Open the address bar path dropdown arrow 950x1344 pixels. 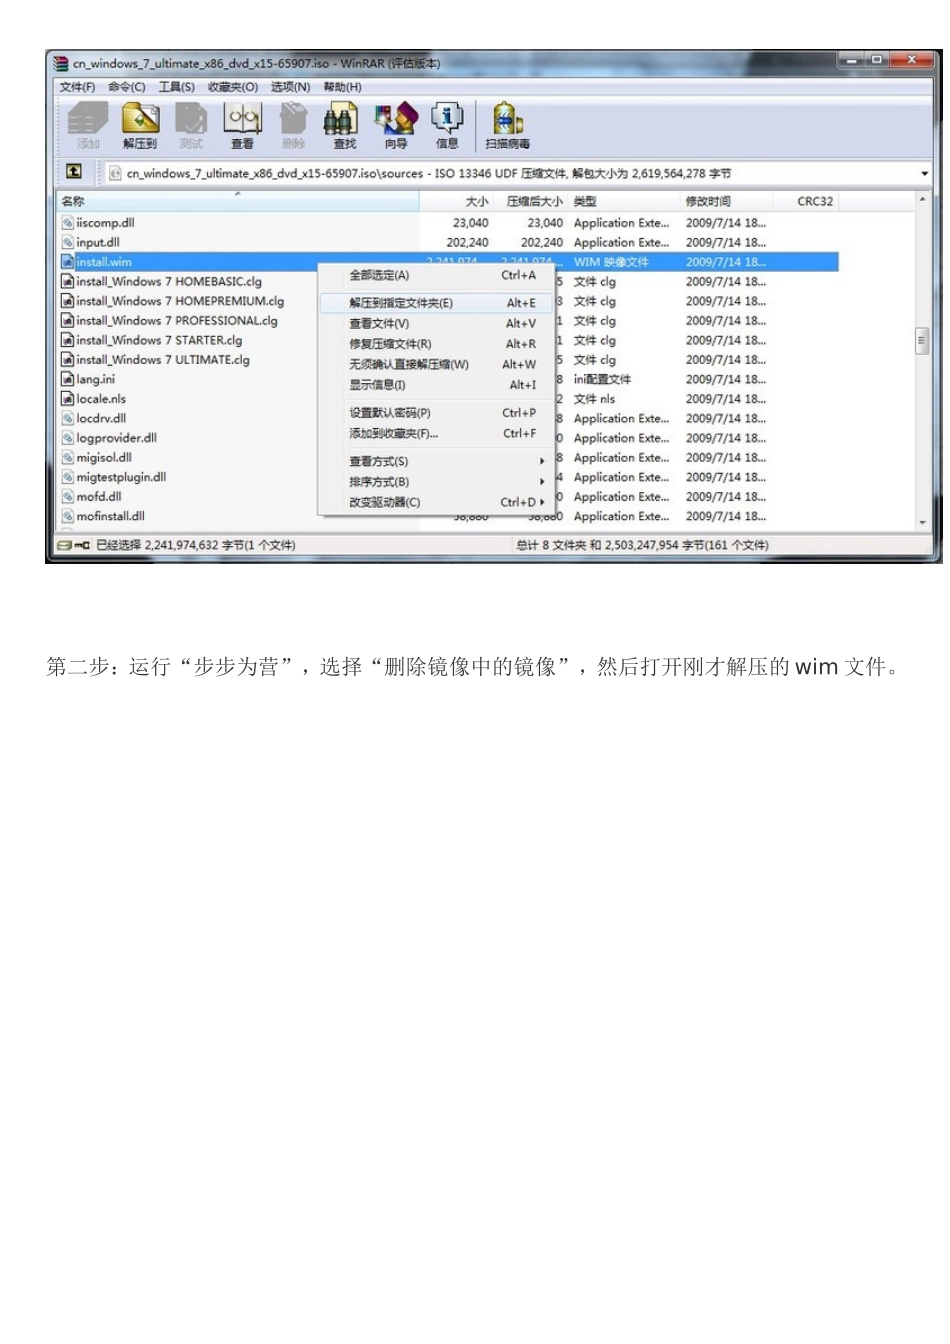924,173
